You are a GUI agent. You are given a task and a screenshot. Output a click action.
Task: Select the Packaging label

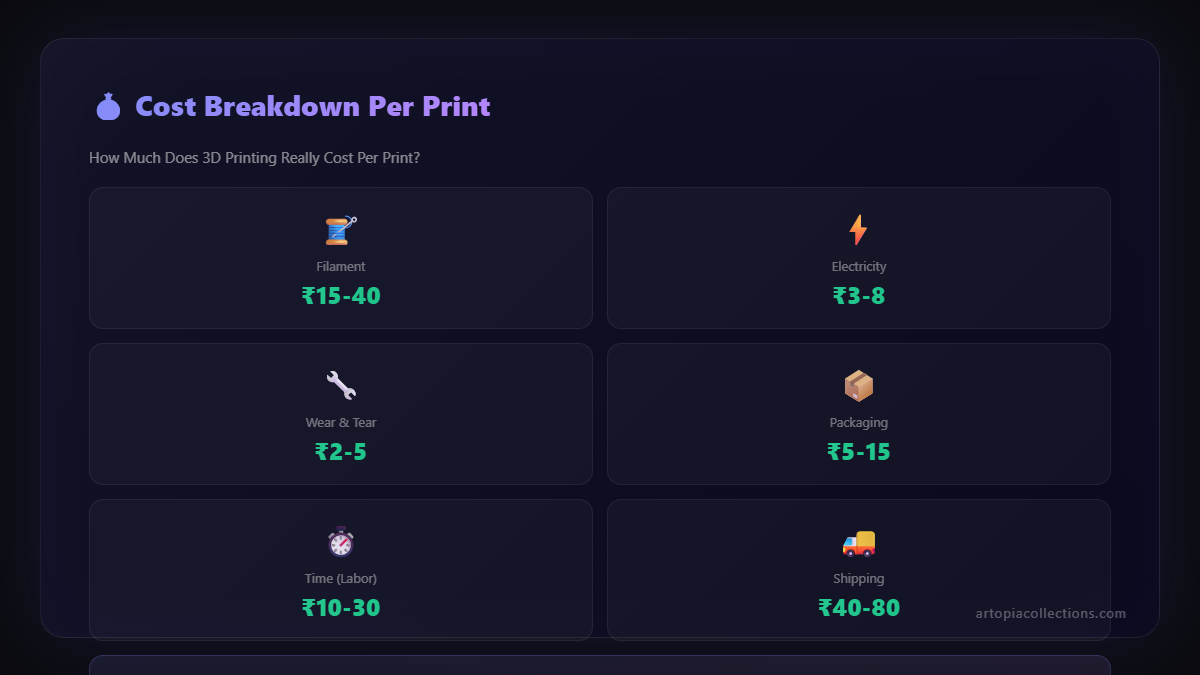[859, 422]
